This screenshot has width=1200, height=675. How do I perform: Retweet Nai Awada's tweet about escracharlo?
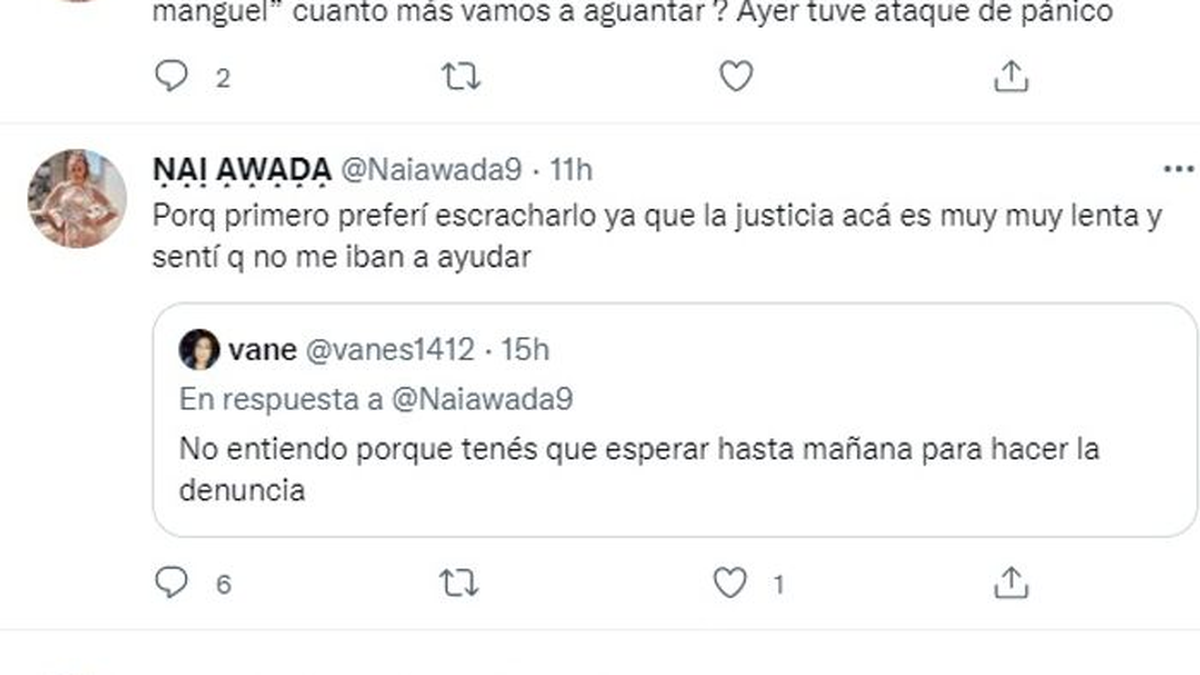click(460, 583)
